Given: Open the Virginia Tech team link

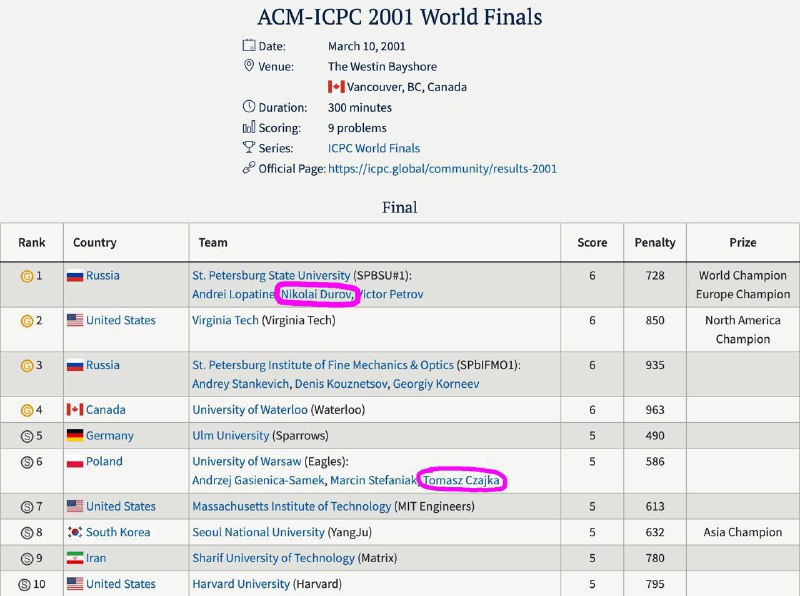Looking at the screenshot, I should click(x=226, y=320).
